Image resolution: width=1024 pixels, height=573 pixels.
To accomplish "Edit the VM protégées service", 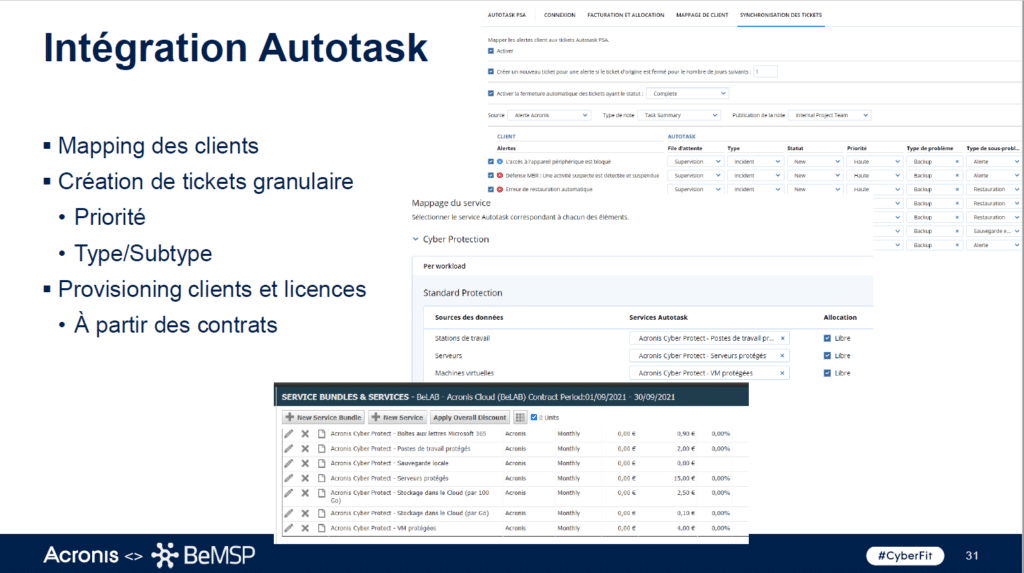I will [289, 528].
